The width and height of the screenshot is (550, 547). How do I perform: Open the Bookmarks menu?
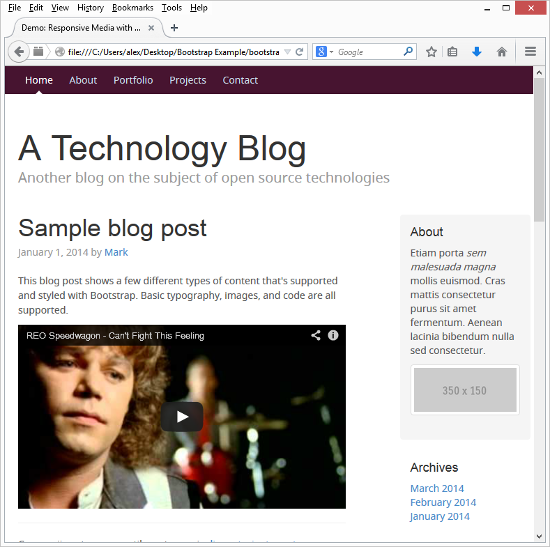(133, 7)
